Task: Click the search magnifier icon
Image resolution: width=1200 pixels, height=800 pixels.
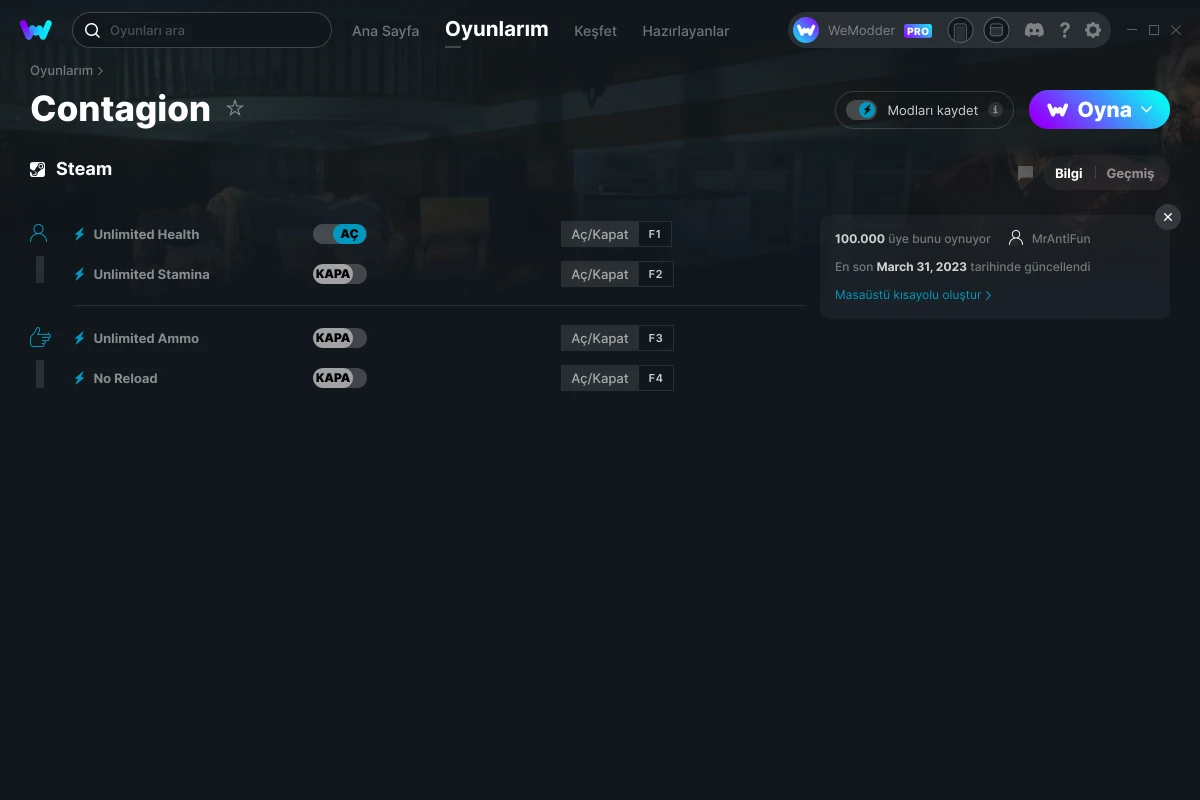Action: (x=92, y=30)
